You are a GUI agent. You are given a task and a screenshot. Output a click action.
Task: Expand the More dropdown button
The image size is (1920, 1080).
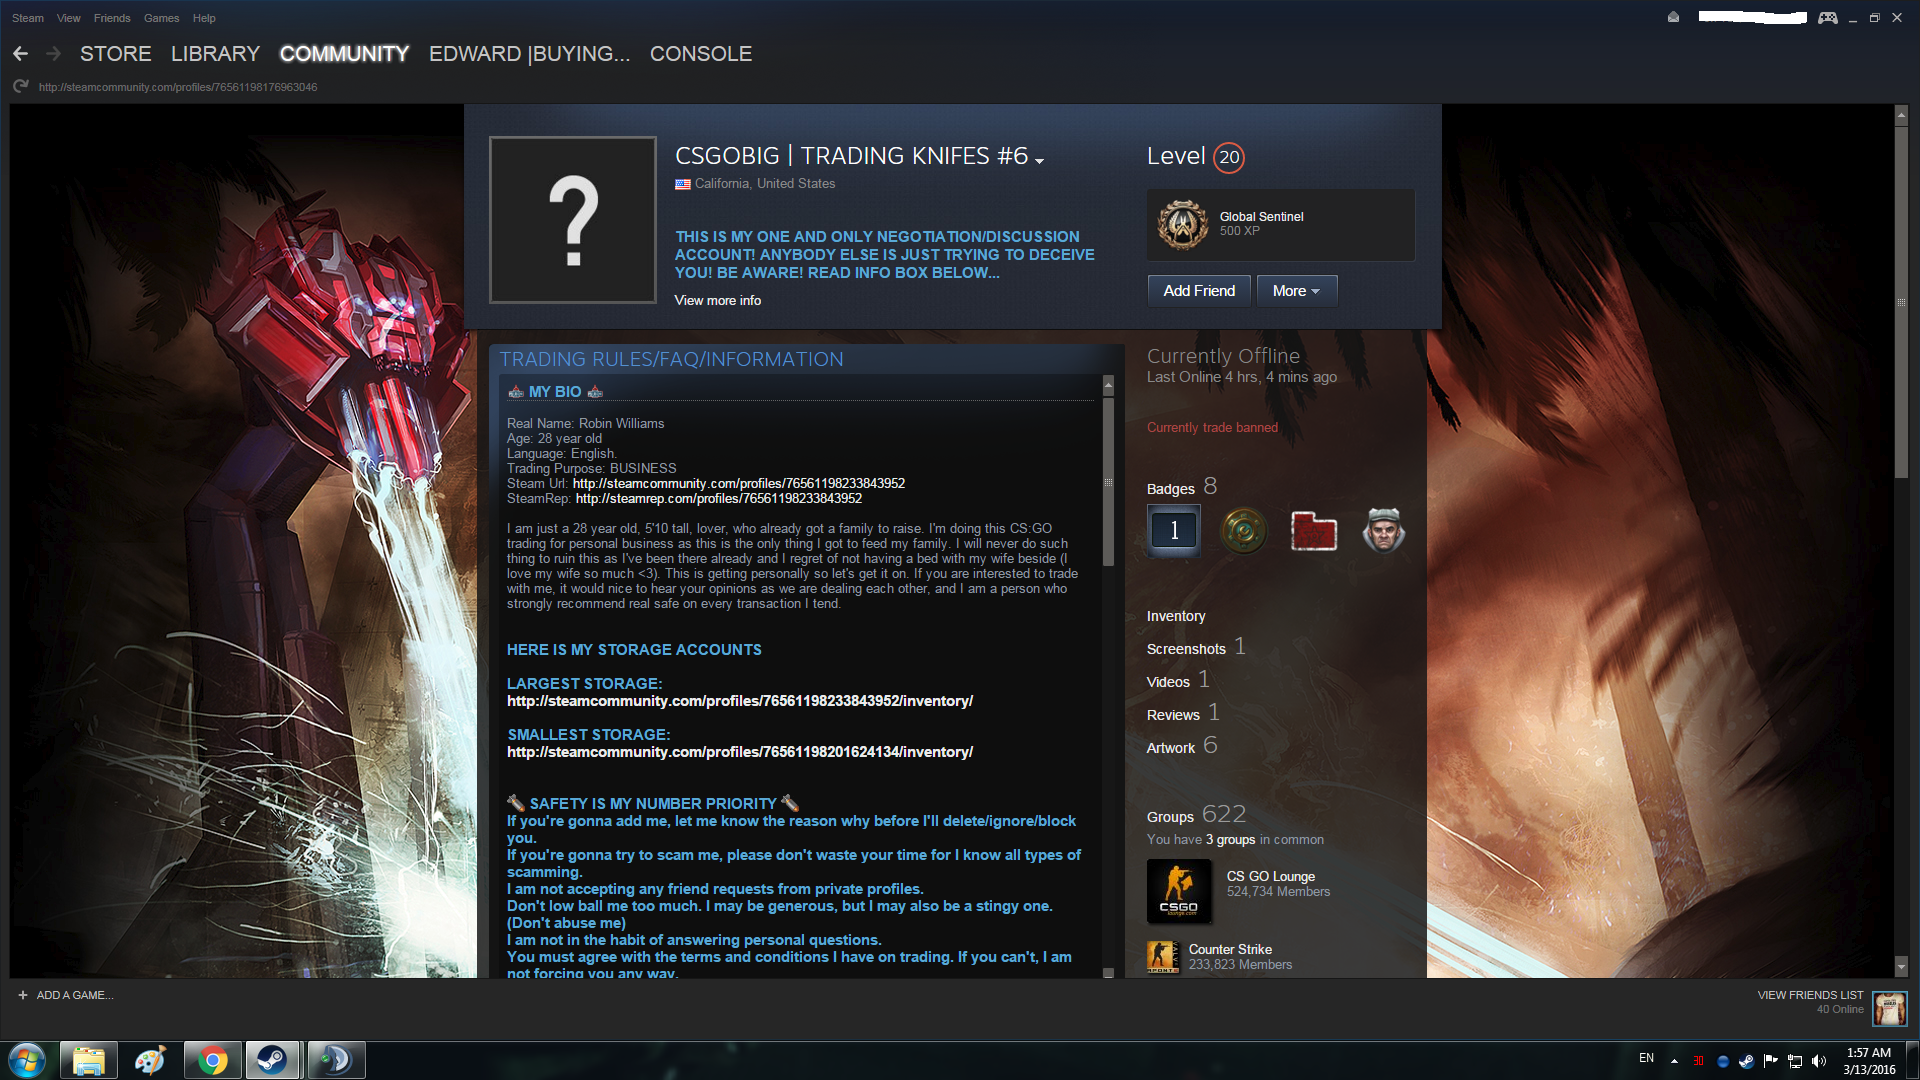[x=1296, y=291]
